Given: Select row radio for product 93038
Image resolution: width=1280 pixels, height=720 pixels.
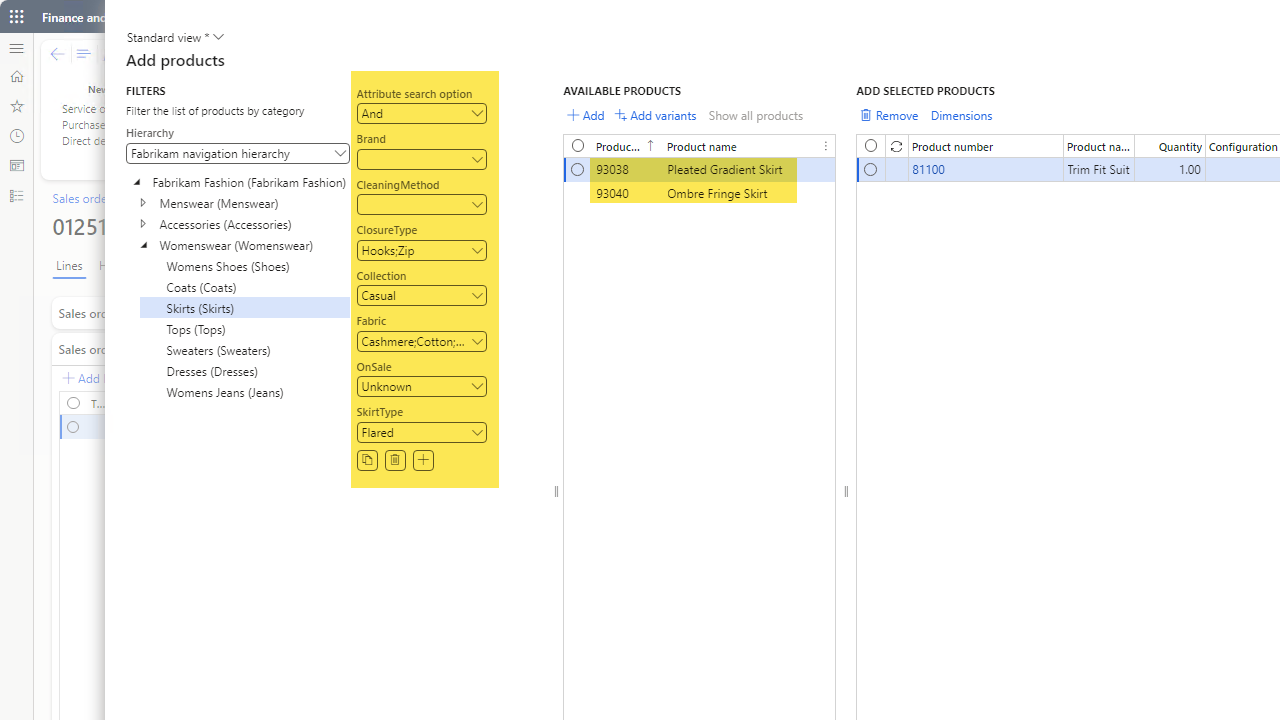Looking at the screenshot, I should pyautogui.click(x=577, y=170).
